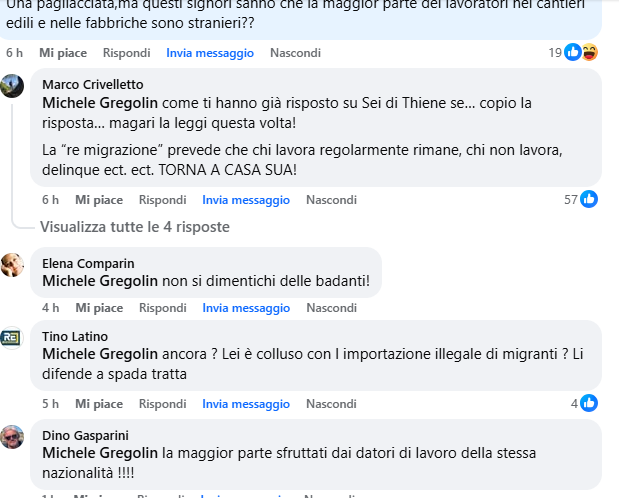Image resolution: width=619 pixels, height=498 pixels.
Task: Hide Marco Crivelletto's comment with Nascondi
Action: [x=331, y=200]
